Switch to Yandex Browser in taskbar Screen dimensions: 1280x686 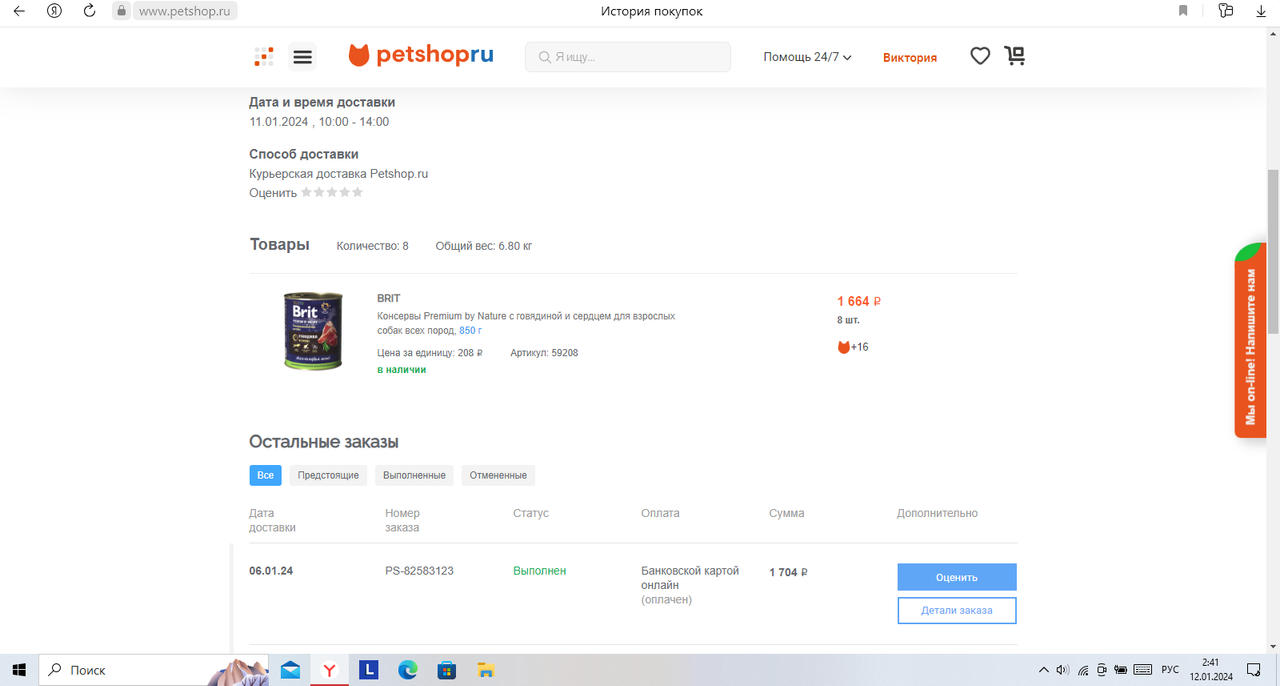coord(328,670)
